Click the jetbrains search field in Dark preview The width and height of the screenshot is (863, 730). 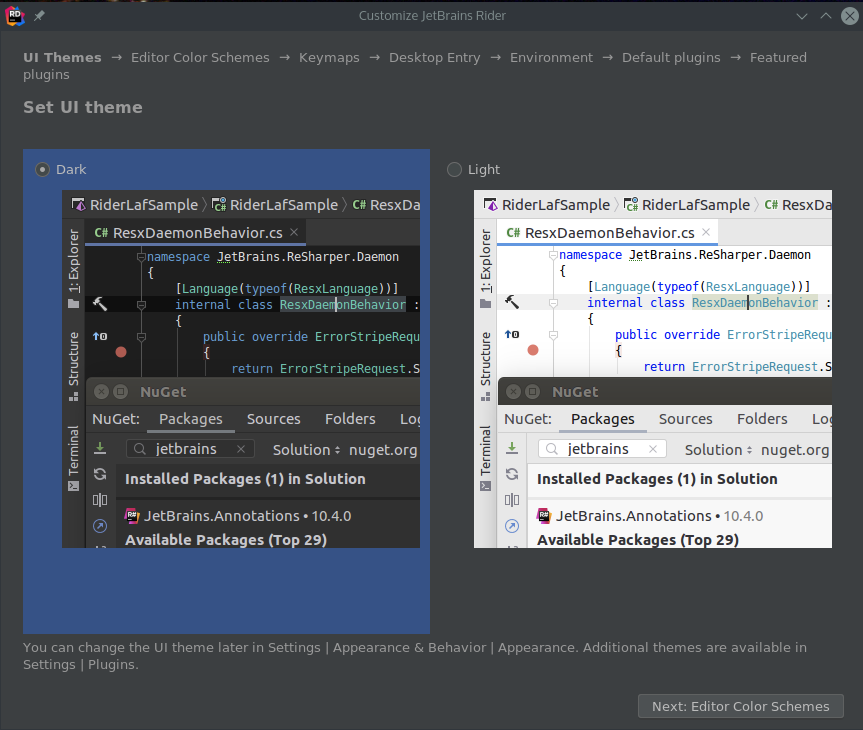coord(190,449)
